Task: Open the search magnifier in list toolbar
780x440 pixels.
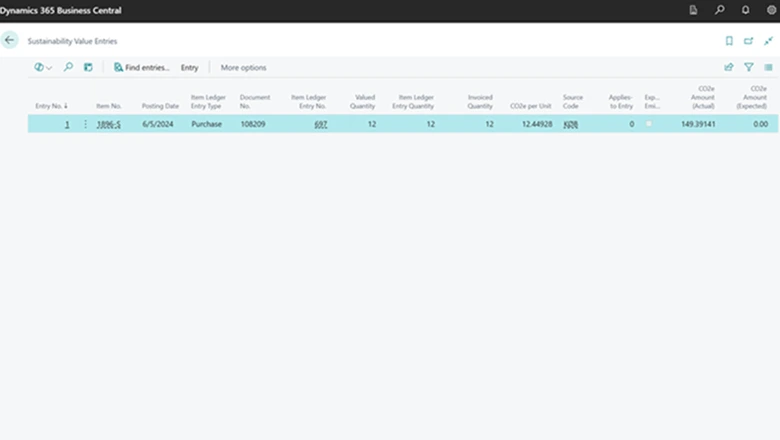Action: (68, 67)
